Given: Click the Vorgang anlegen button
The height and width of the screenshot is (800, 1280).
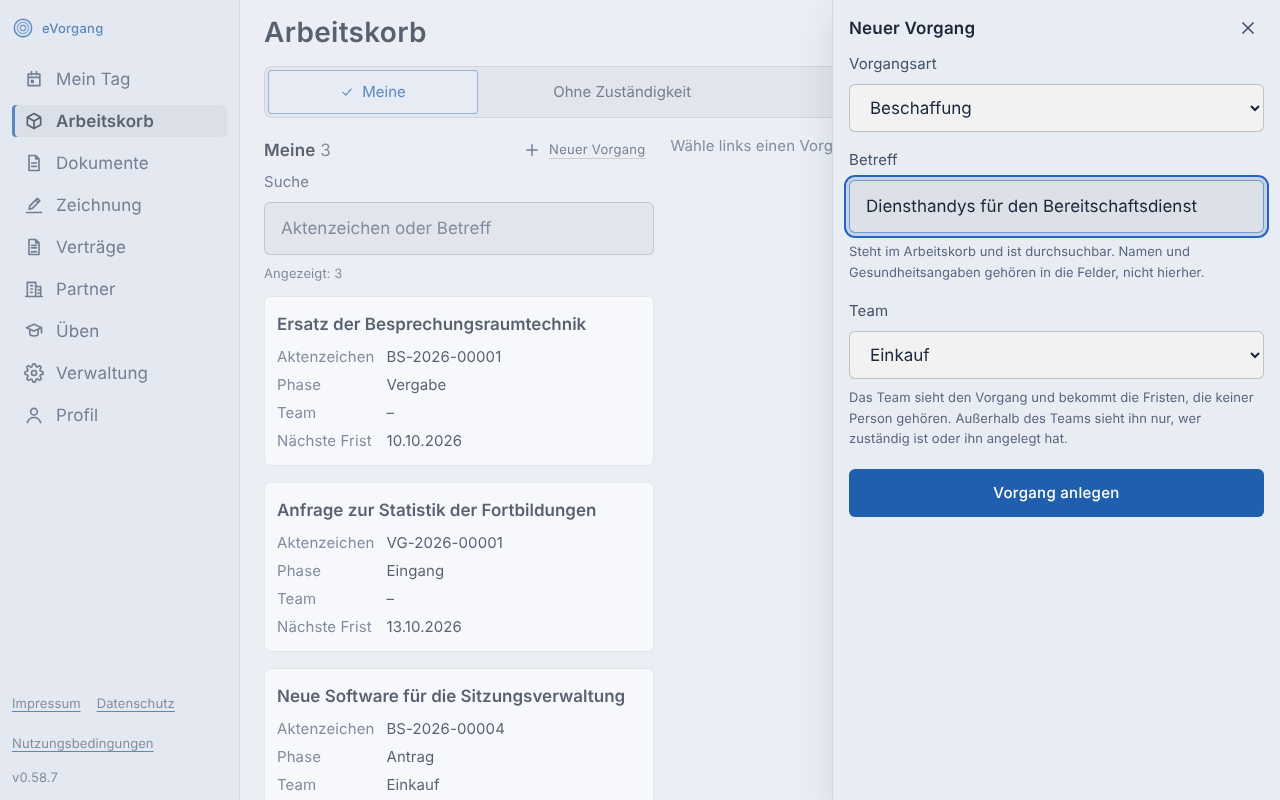Looking at the screenshot, I should 1056,493.
